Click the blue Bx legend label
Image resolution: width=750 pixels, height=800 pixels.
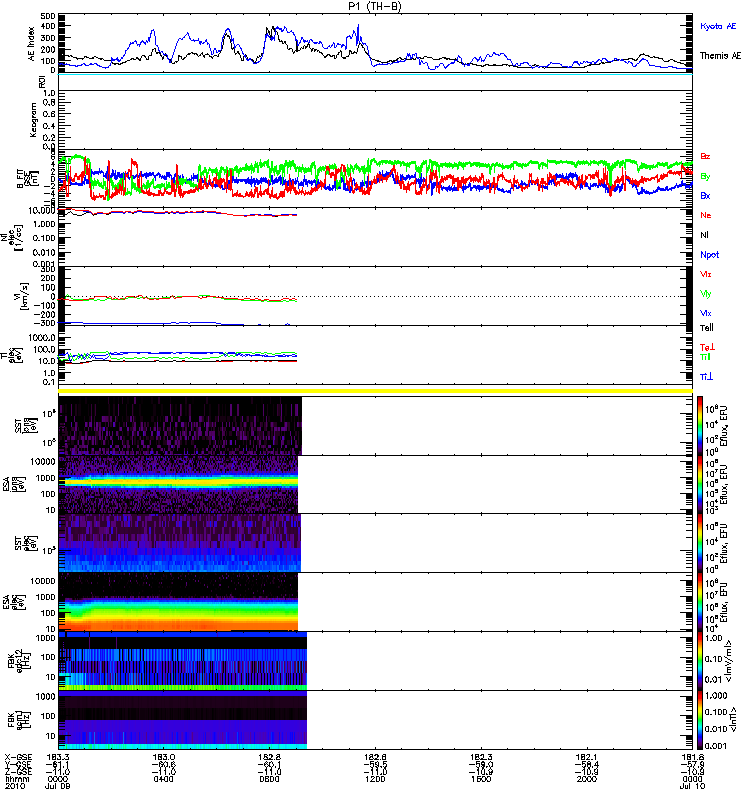(x=705, y=196)
